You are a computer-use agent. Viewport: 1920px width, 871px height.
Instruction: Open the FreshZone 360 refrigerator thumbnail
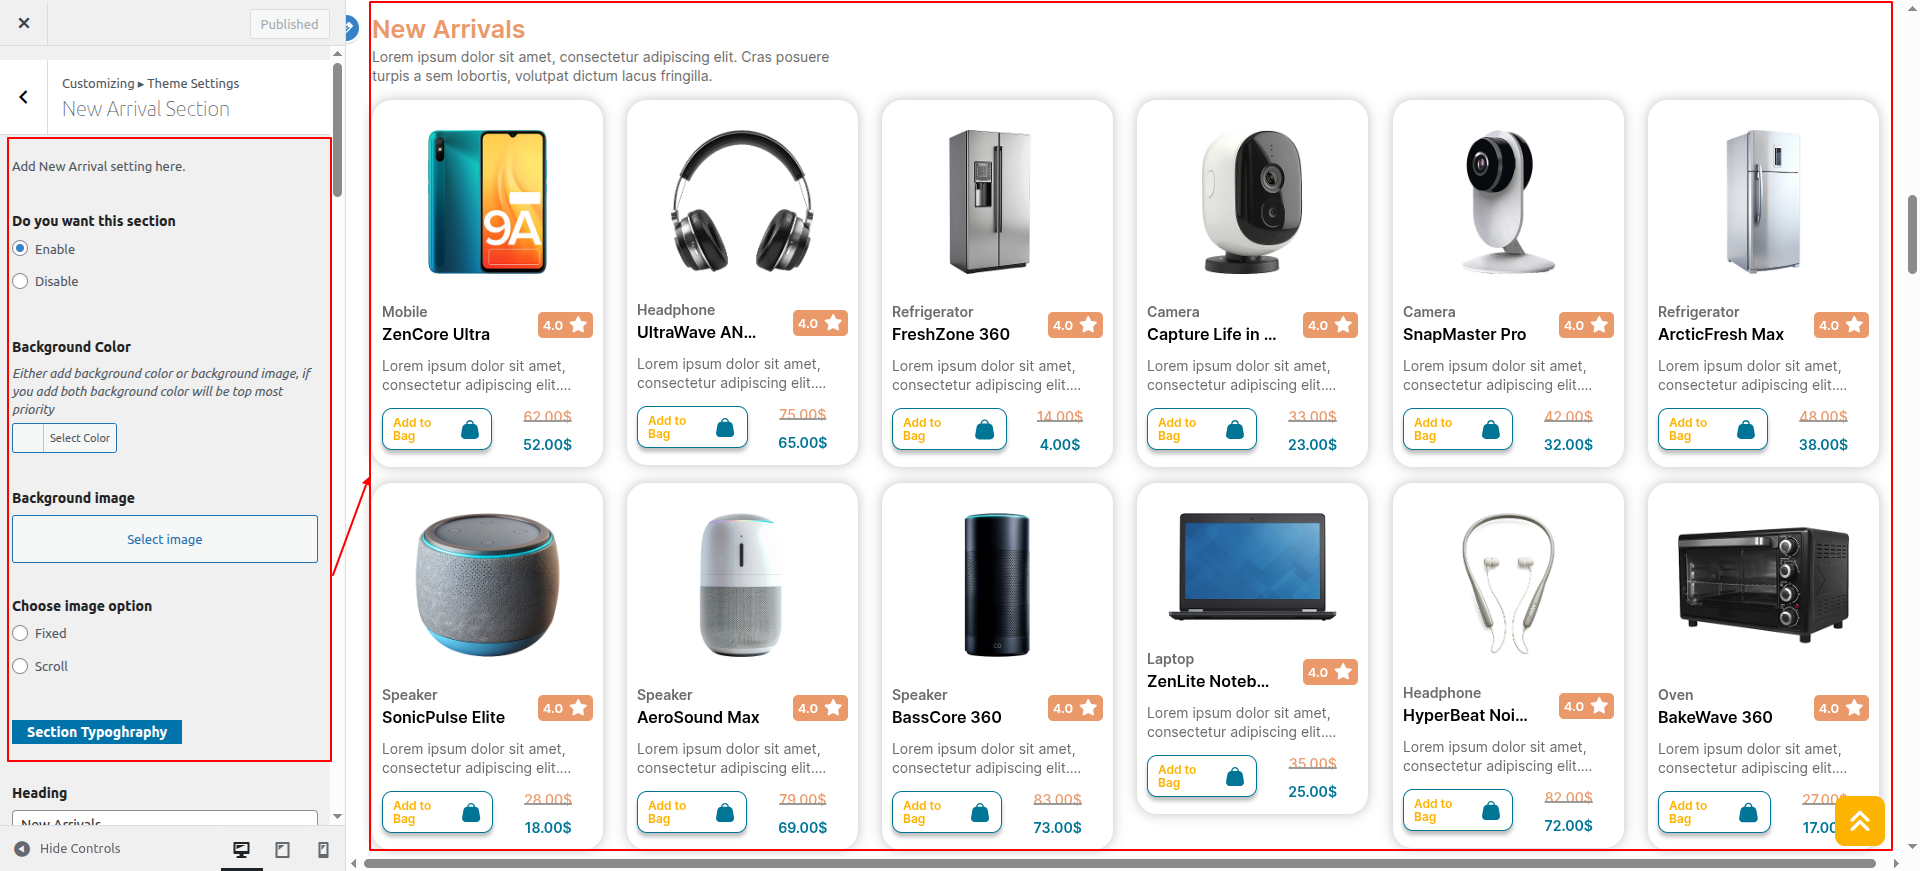point(989,201)
